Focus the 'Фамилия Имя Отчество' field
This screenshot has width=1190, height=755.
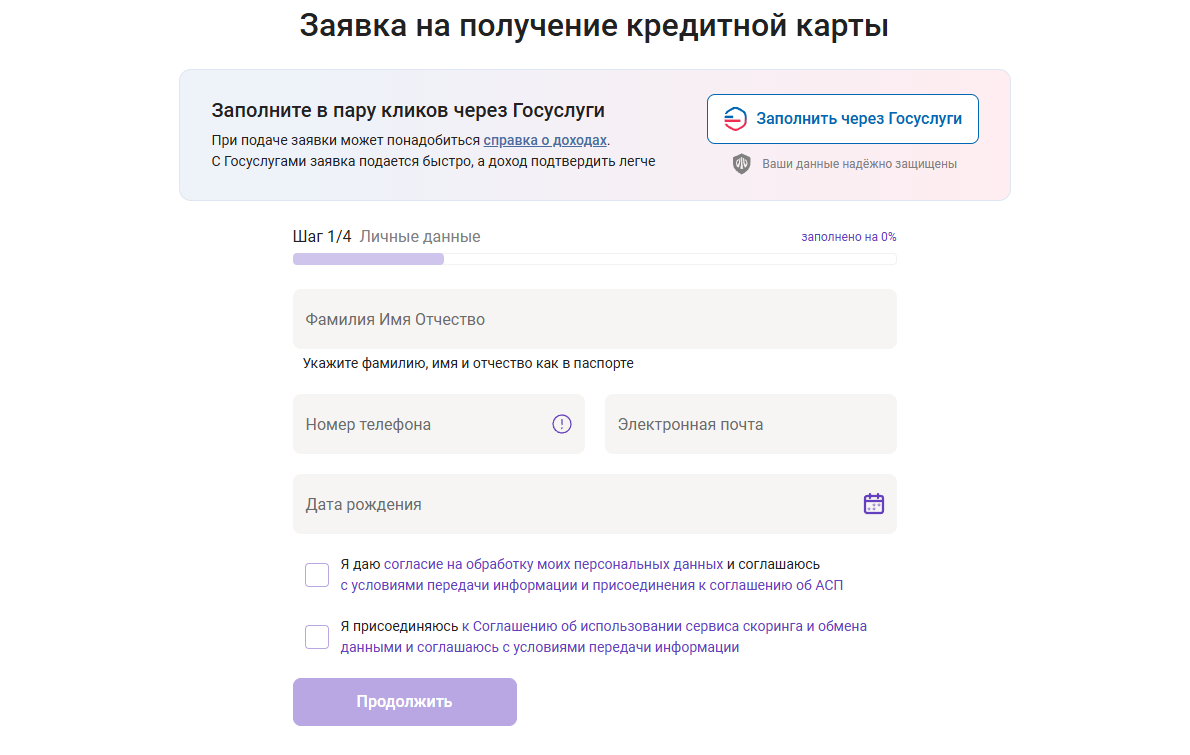pyautogui.click(x=594, y=319)
